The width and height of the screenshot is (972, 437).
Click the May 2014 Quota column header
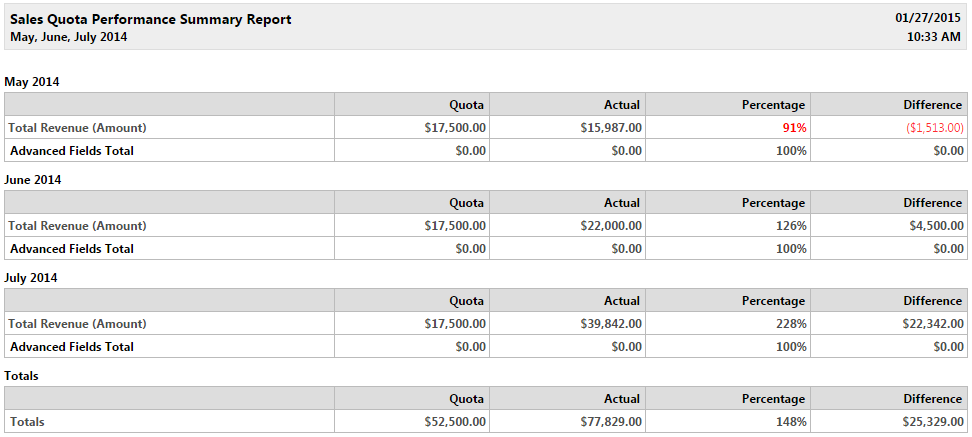coord(466,105)
